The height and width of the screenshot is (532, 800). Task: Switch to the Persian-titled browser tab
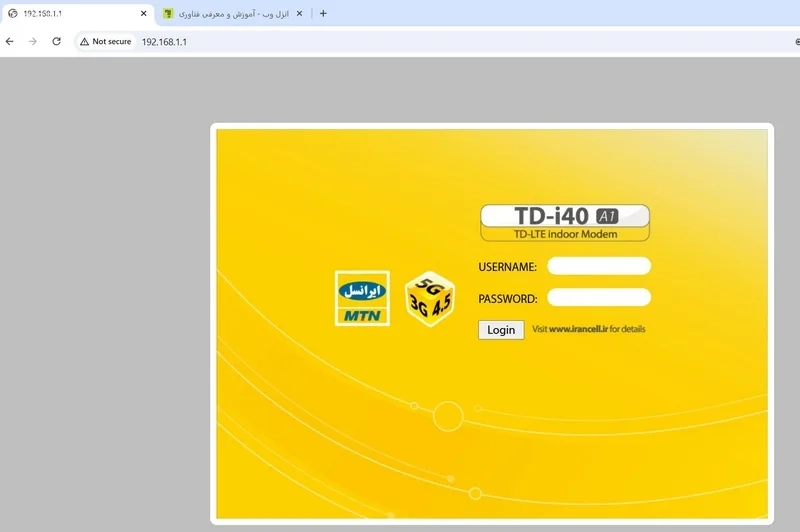pyautogui.click(x=233, y=14)
